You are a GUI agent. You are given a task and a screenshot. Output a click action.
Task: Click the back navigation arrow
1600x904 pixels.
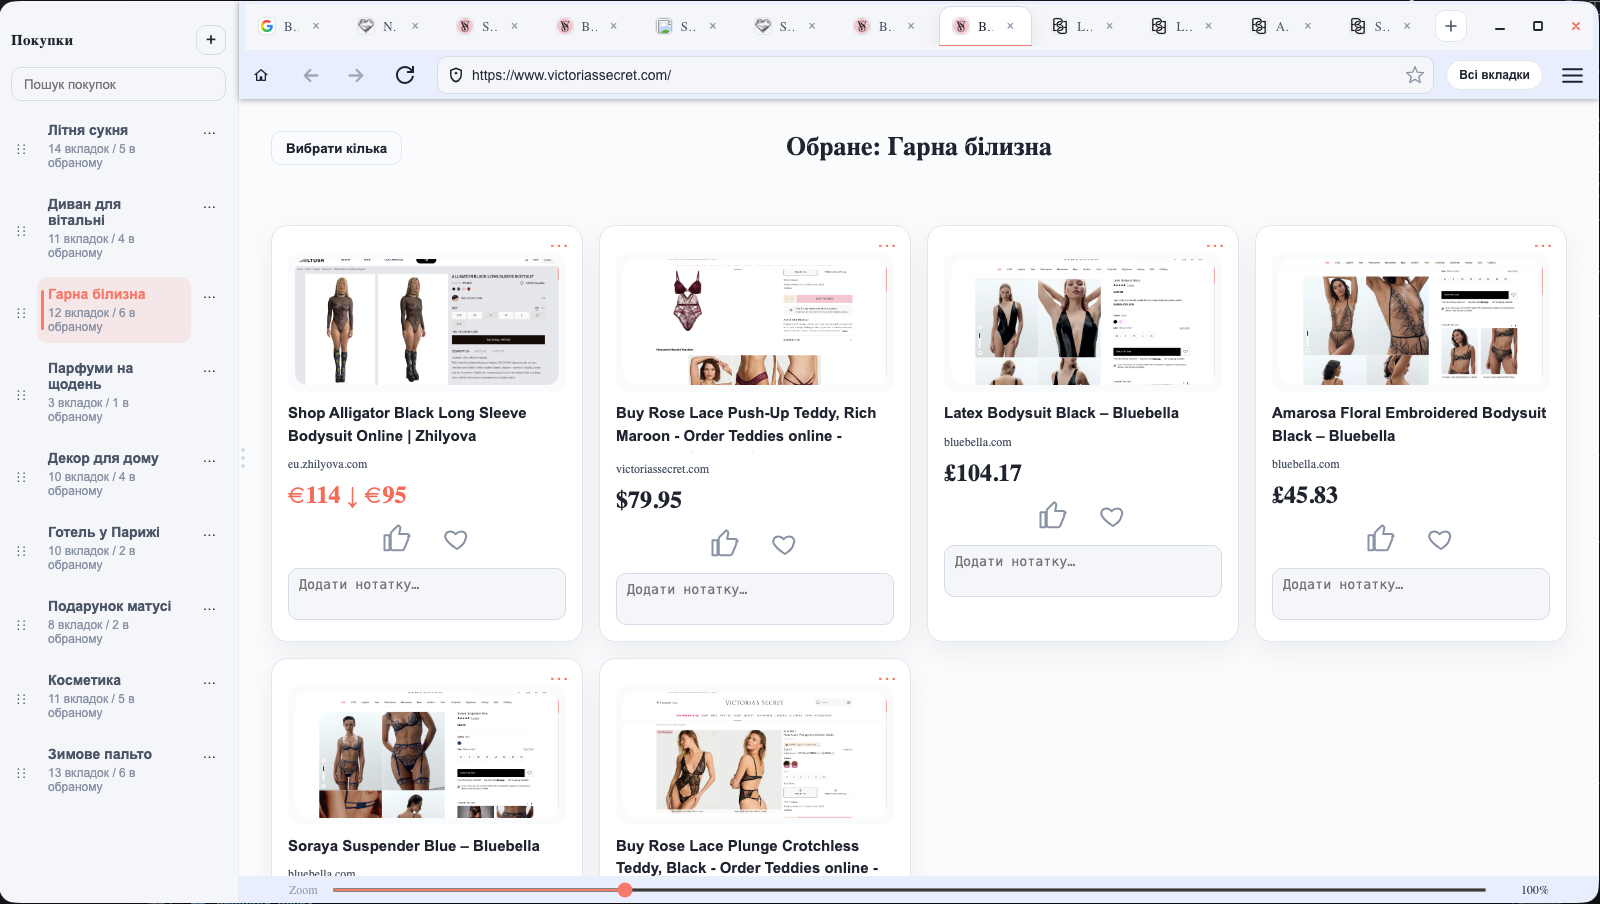click(311, 75)
